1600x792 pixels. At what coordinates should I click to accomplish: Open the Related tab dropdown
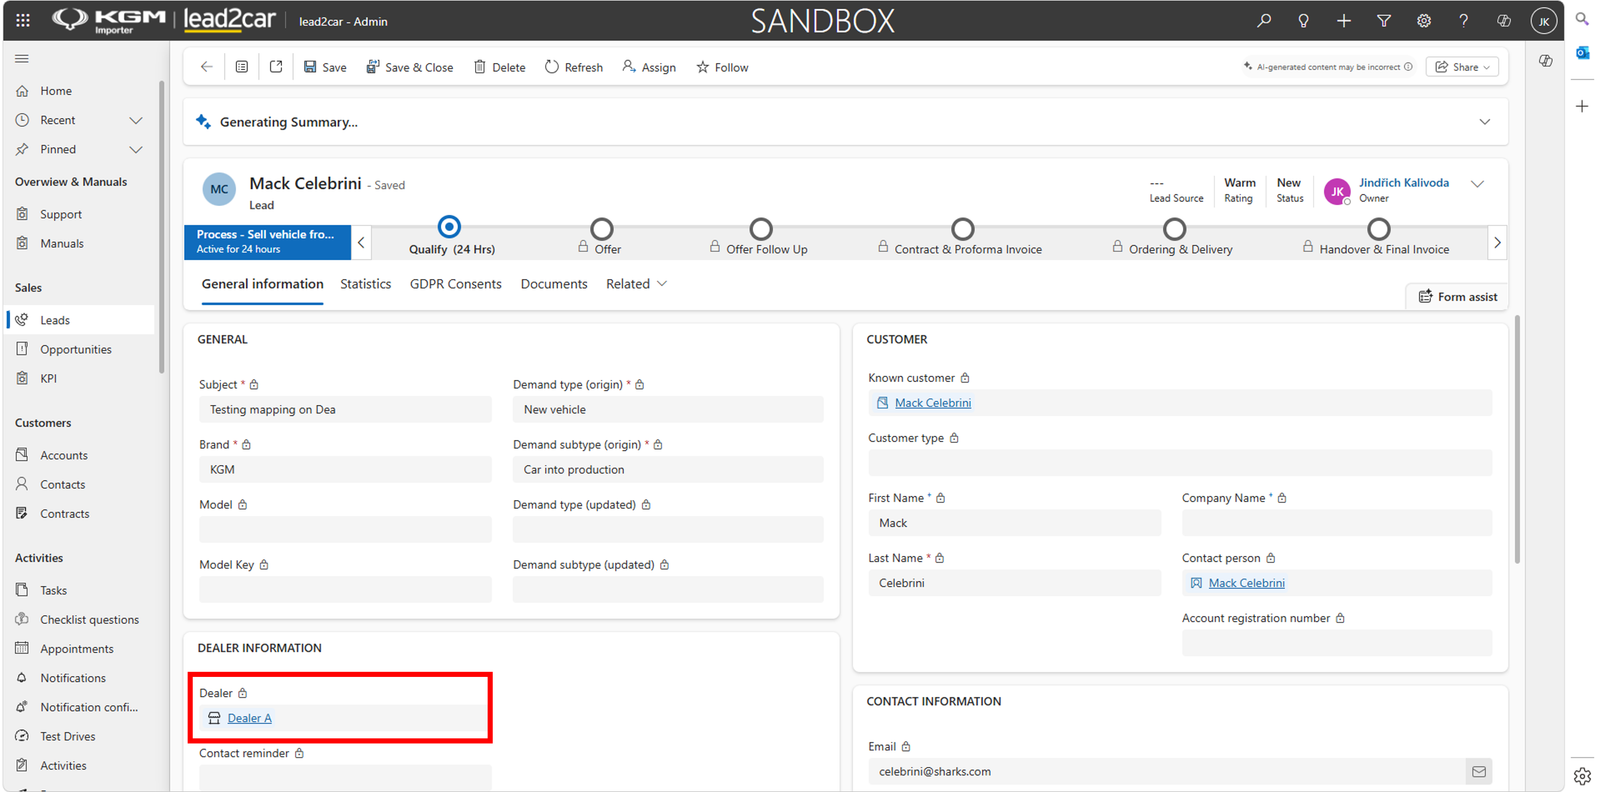click(636, 284)
